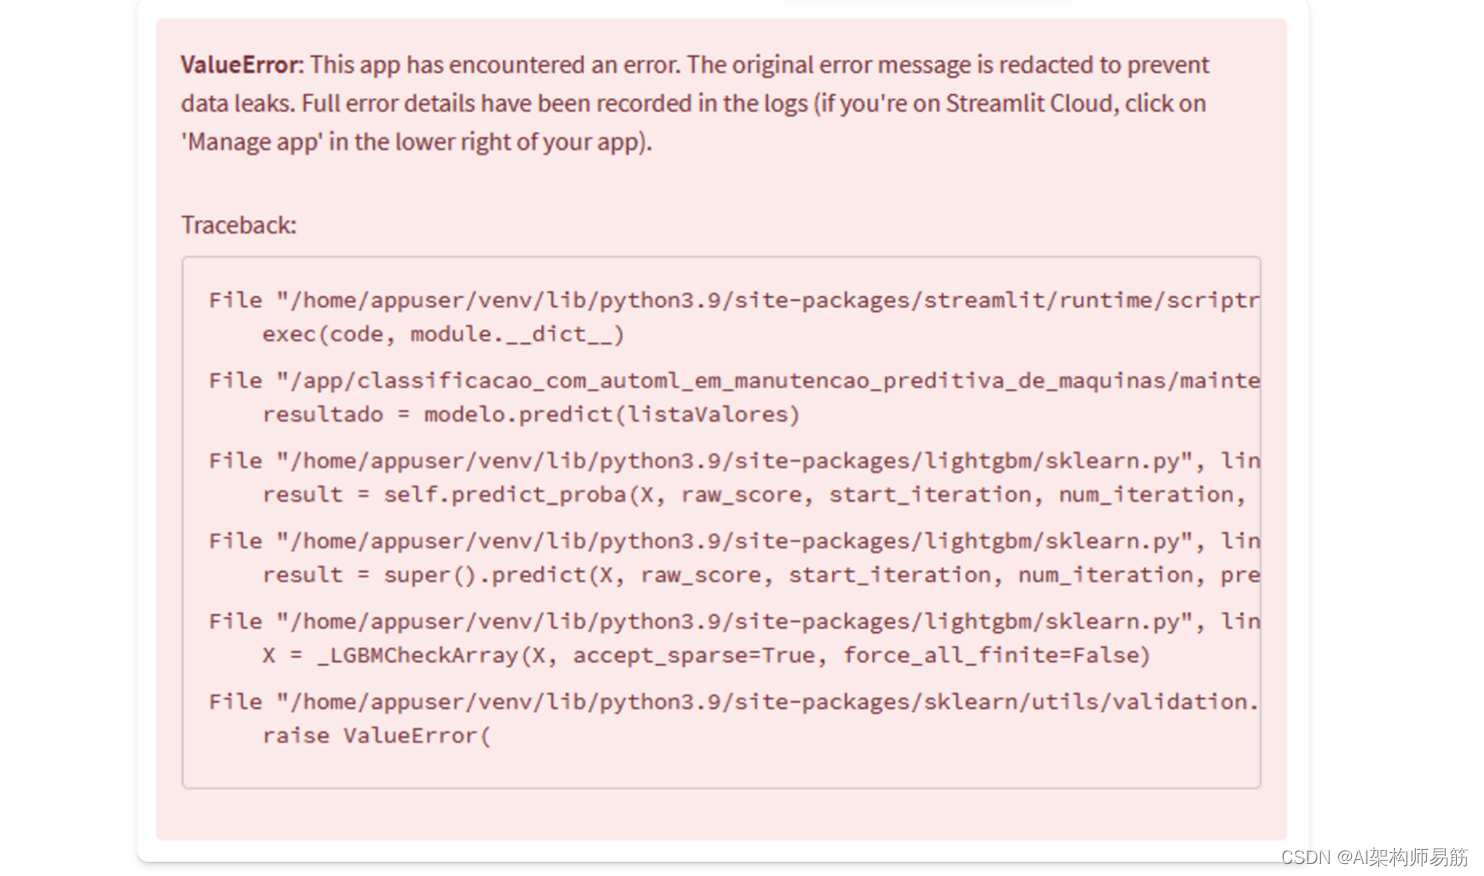The image size is (1484, 876).
Task: Click the streamlit/runtime File path line
Action: point(734,300)
